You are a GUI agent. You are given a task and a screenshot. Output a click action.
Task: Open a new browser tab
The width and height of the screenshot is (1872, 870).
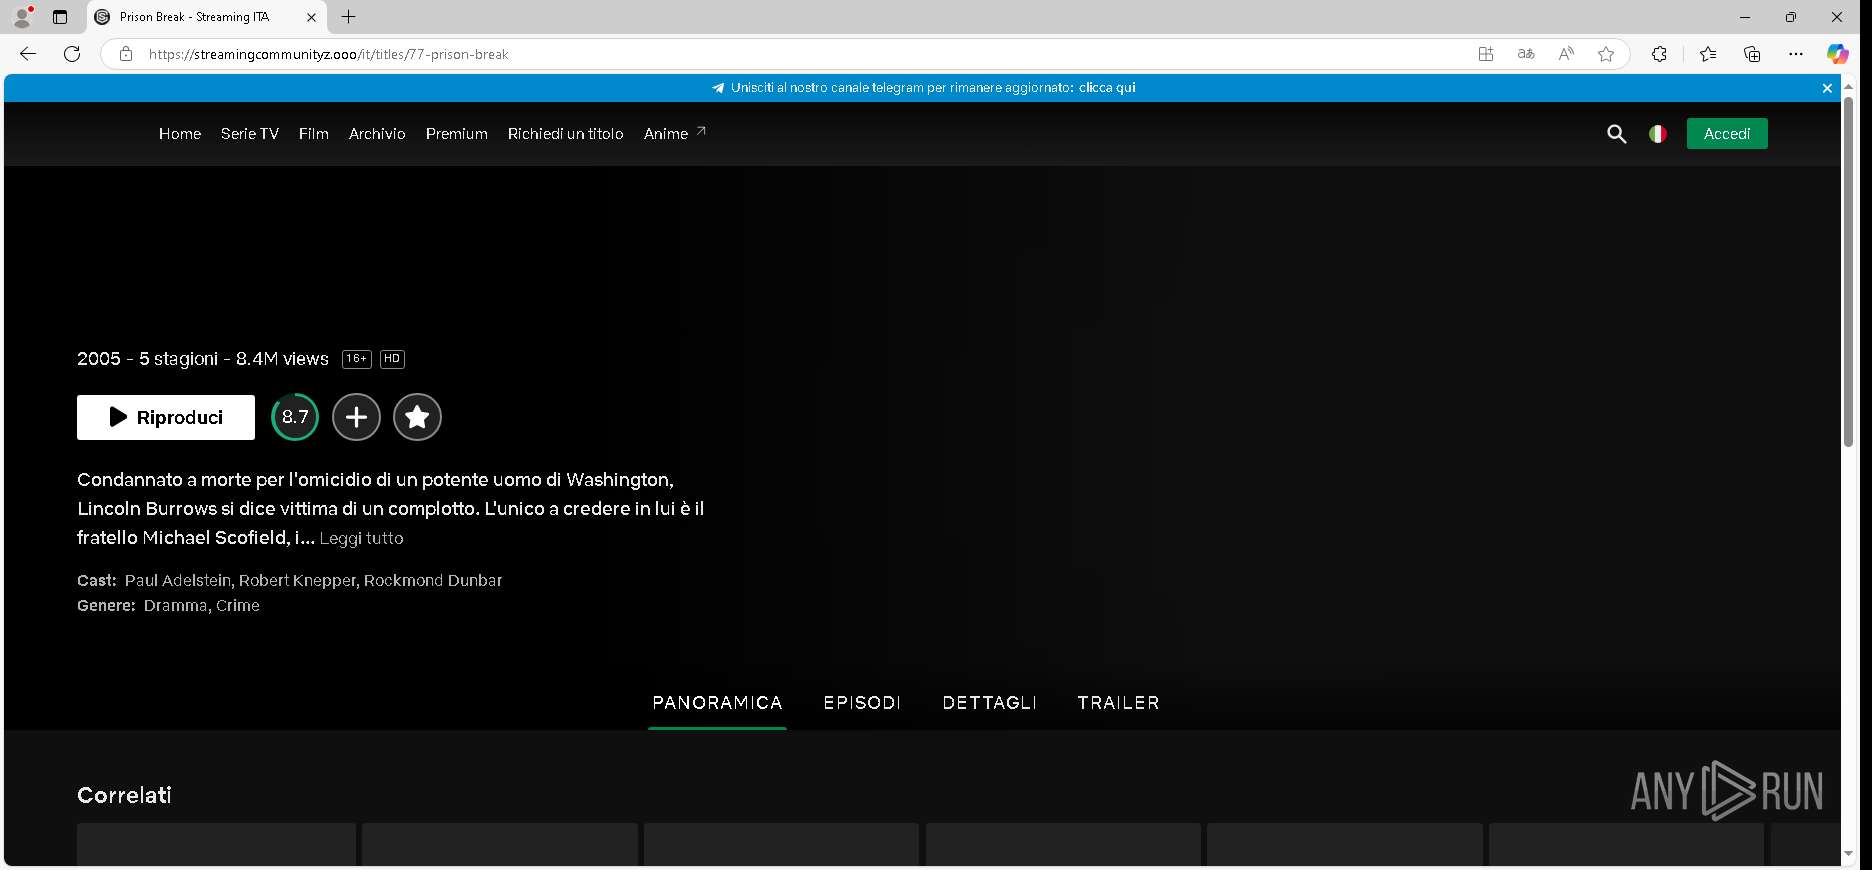[348, 17]
